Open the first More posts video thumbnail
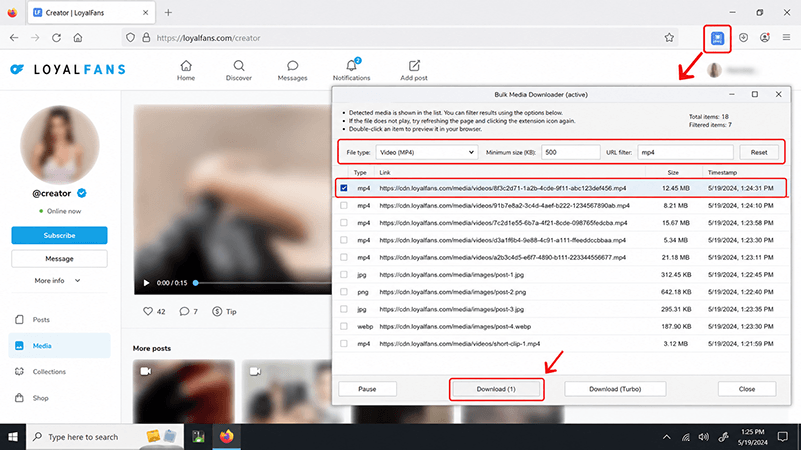Image resolution: width=801 pixels, height=450 pixels. pos(184,391)
